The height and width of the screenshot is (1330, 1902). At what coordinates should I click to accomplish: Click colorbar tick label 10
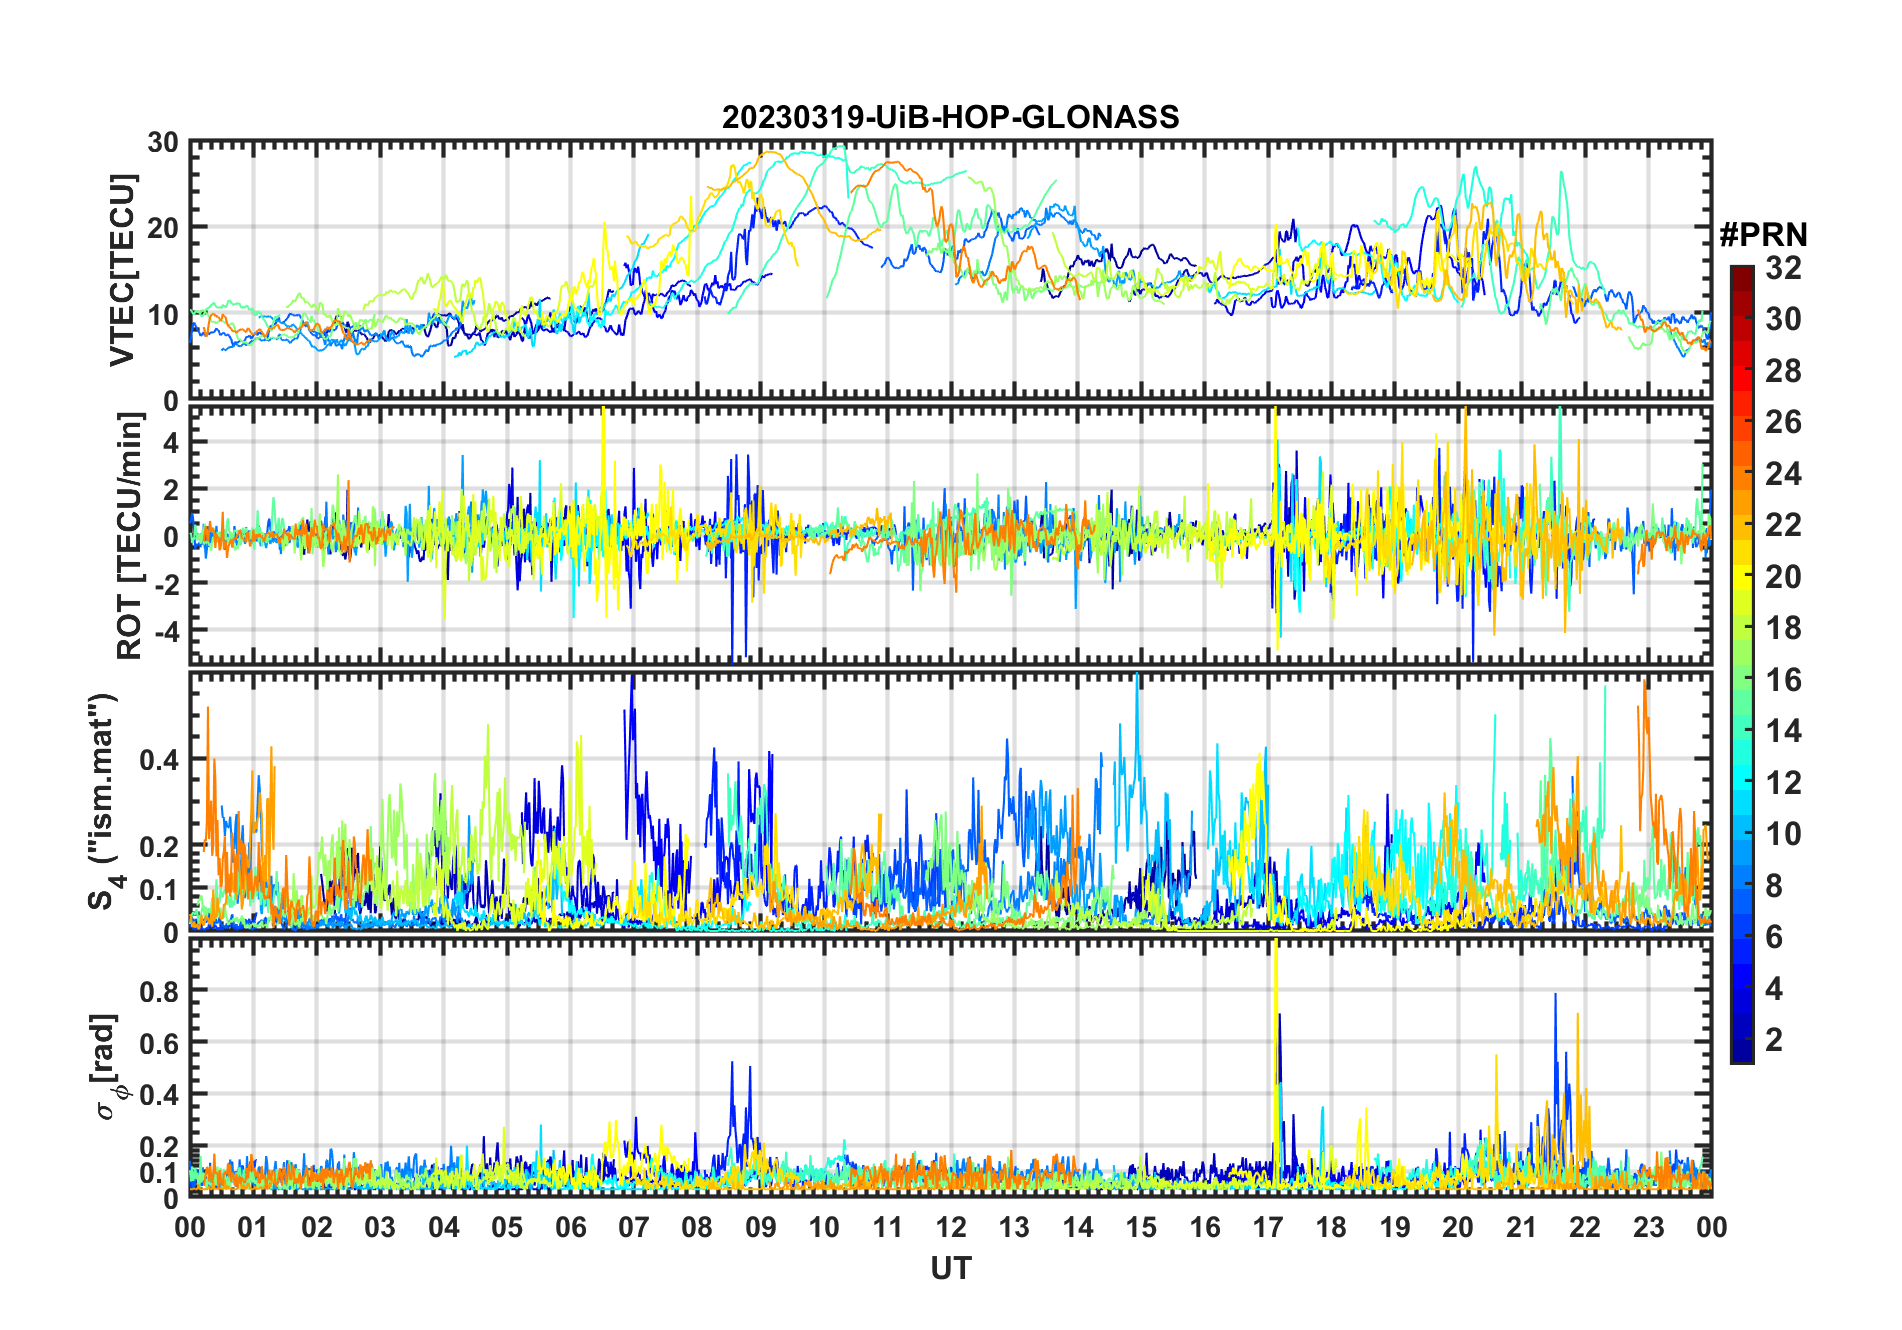click(1783, 834)
